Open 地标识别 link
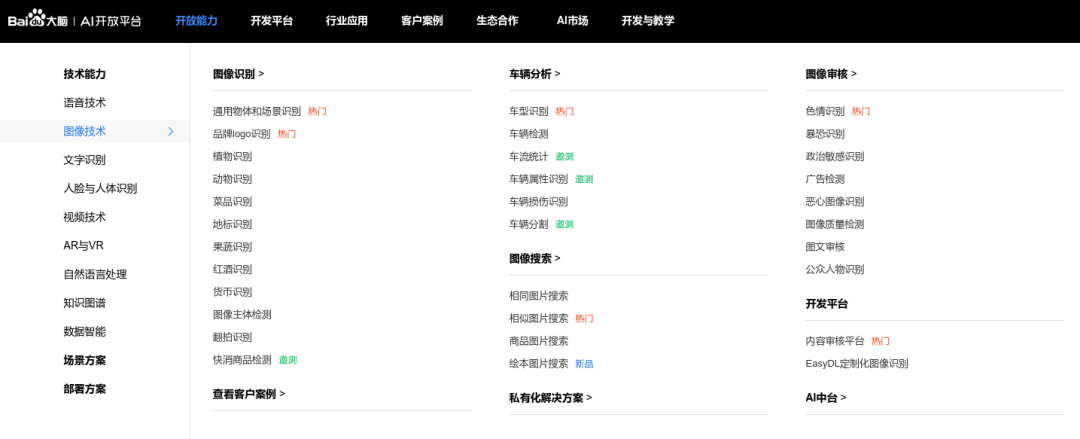1080x439 pixels. pyautogui.click(x=232, y=224)
